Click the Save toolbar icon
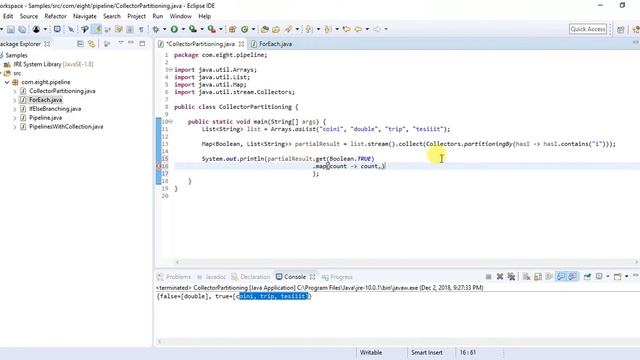This screenshot has height=360, width=640. point(11,29)
